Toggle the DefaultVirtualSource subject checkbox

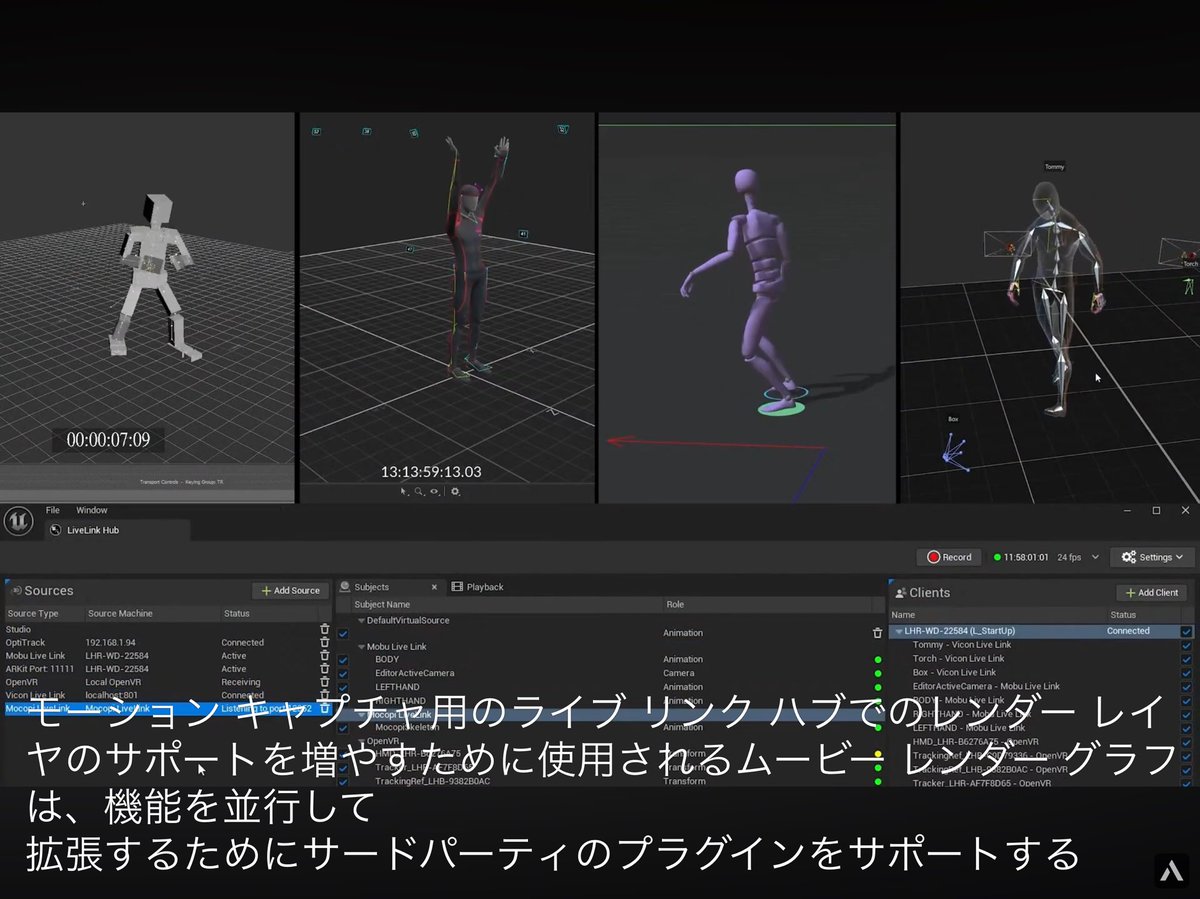click(343, 633)
